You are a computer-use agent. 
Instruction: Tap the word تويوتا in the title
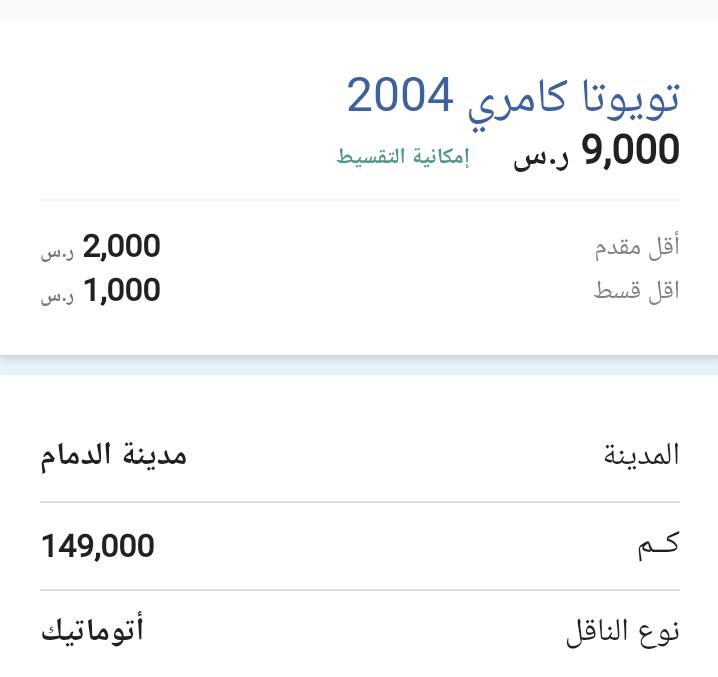(632, 98)
